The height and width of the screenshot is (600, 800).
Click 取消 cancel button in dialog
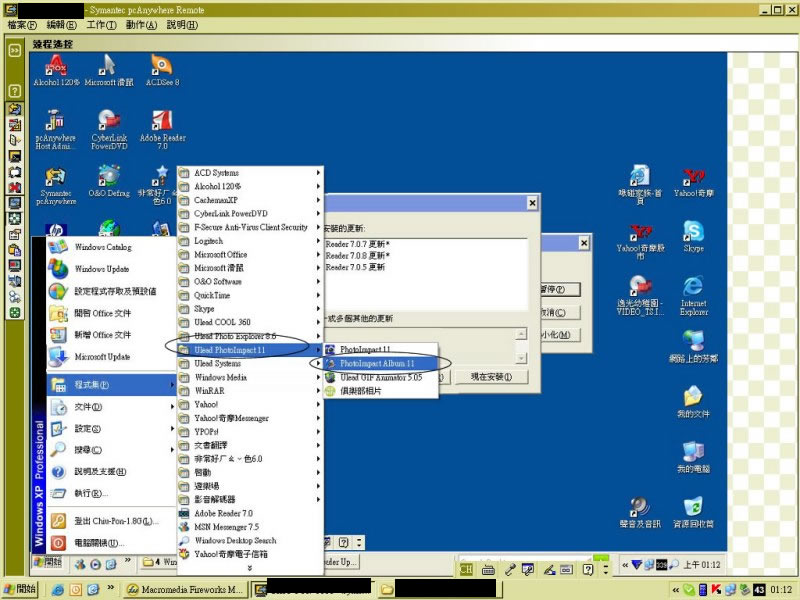560,312
